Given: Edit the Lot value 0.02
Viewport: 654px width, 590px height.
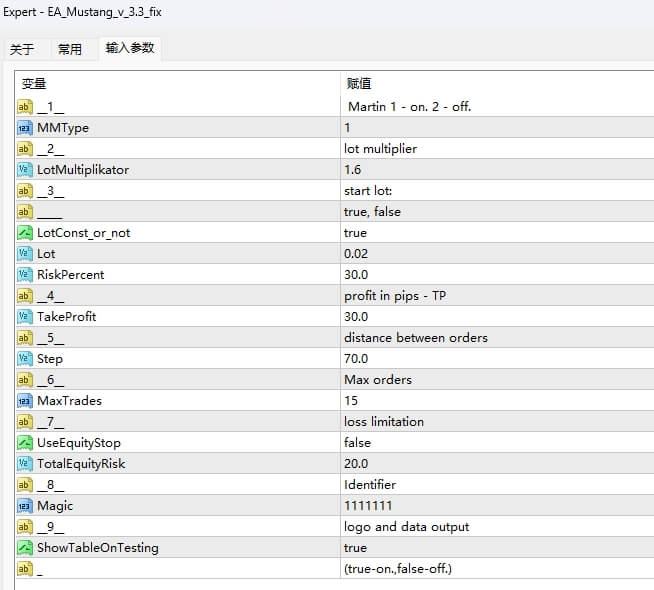Looking at the screenshot, I should click(x=356, y=254).
